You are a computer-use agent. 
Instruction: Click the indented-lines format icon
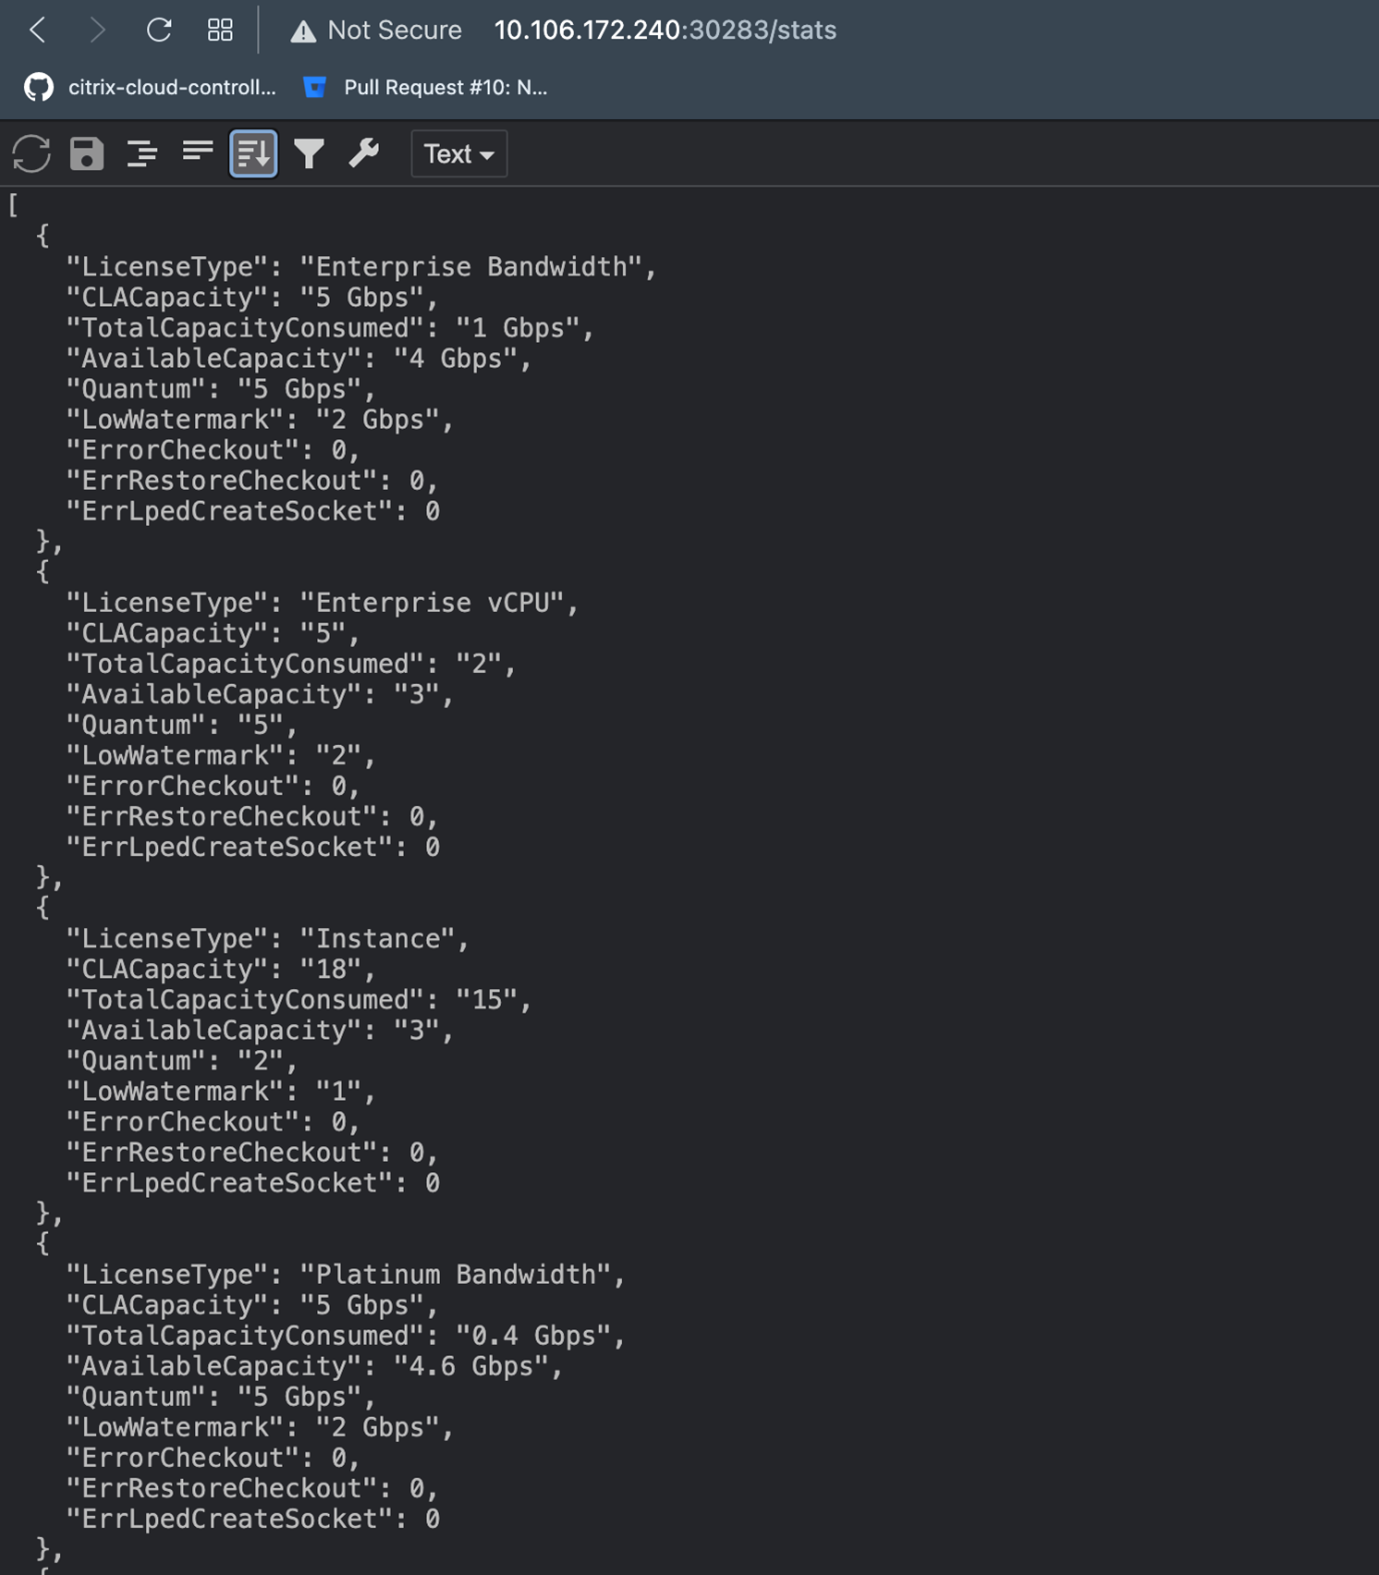coord(142,154)
